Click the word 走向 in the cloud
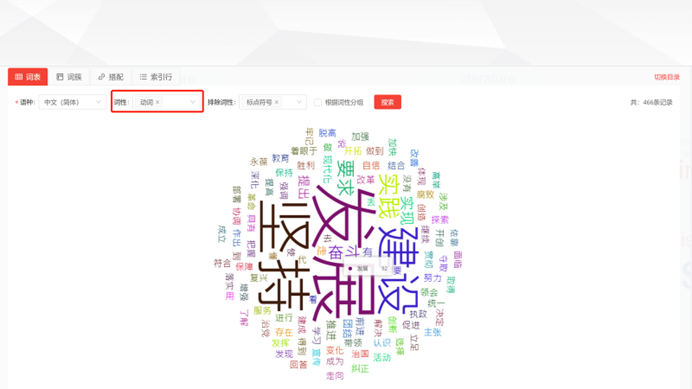 tap(335, 375)
